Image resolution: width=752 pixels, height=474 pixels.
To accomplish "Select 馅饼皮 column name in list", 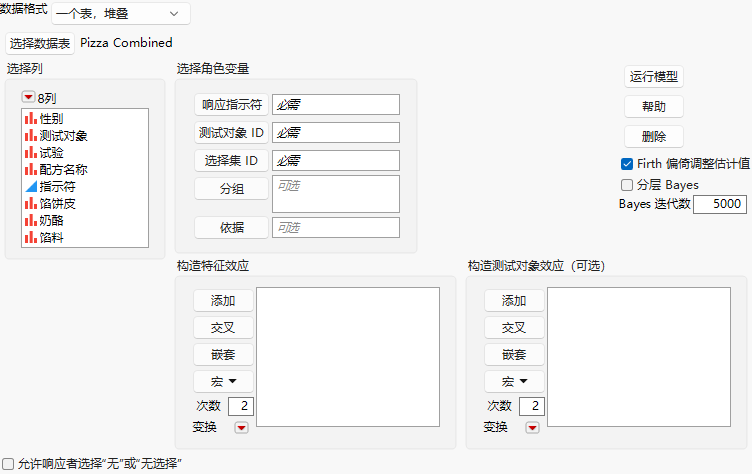I will (x=57, y=203).
